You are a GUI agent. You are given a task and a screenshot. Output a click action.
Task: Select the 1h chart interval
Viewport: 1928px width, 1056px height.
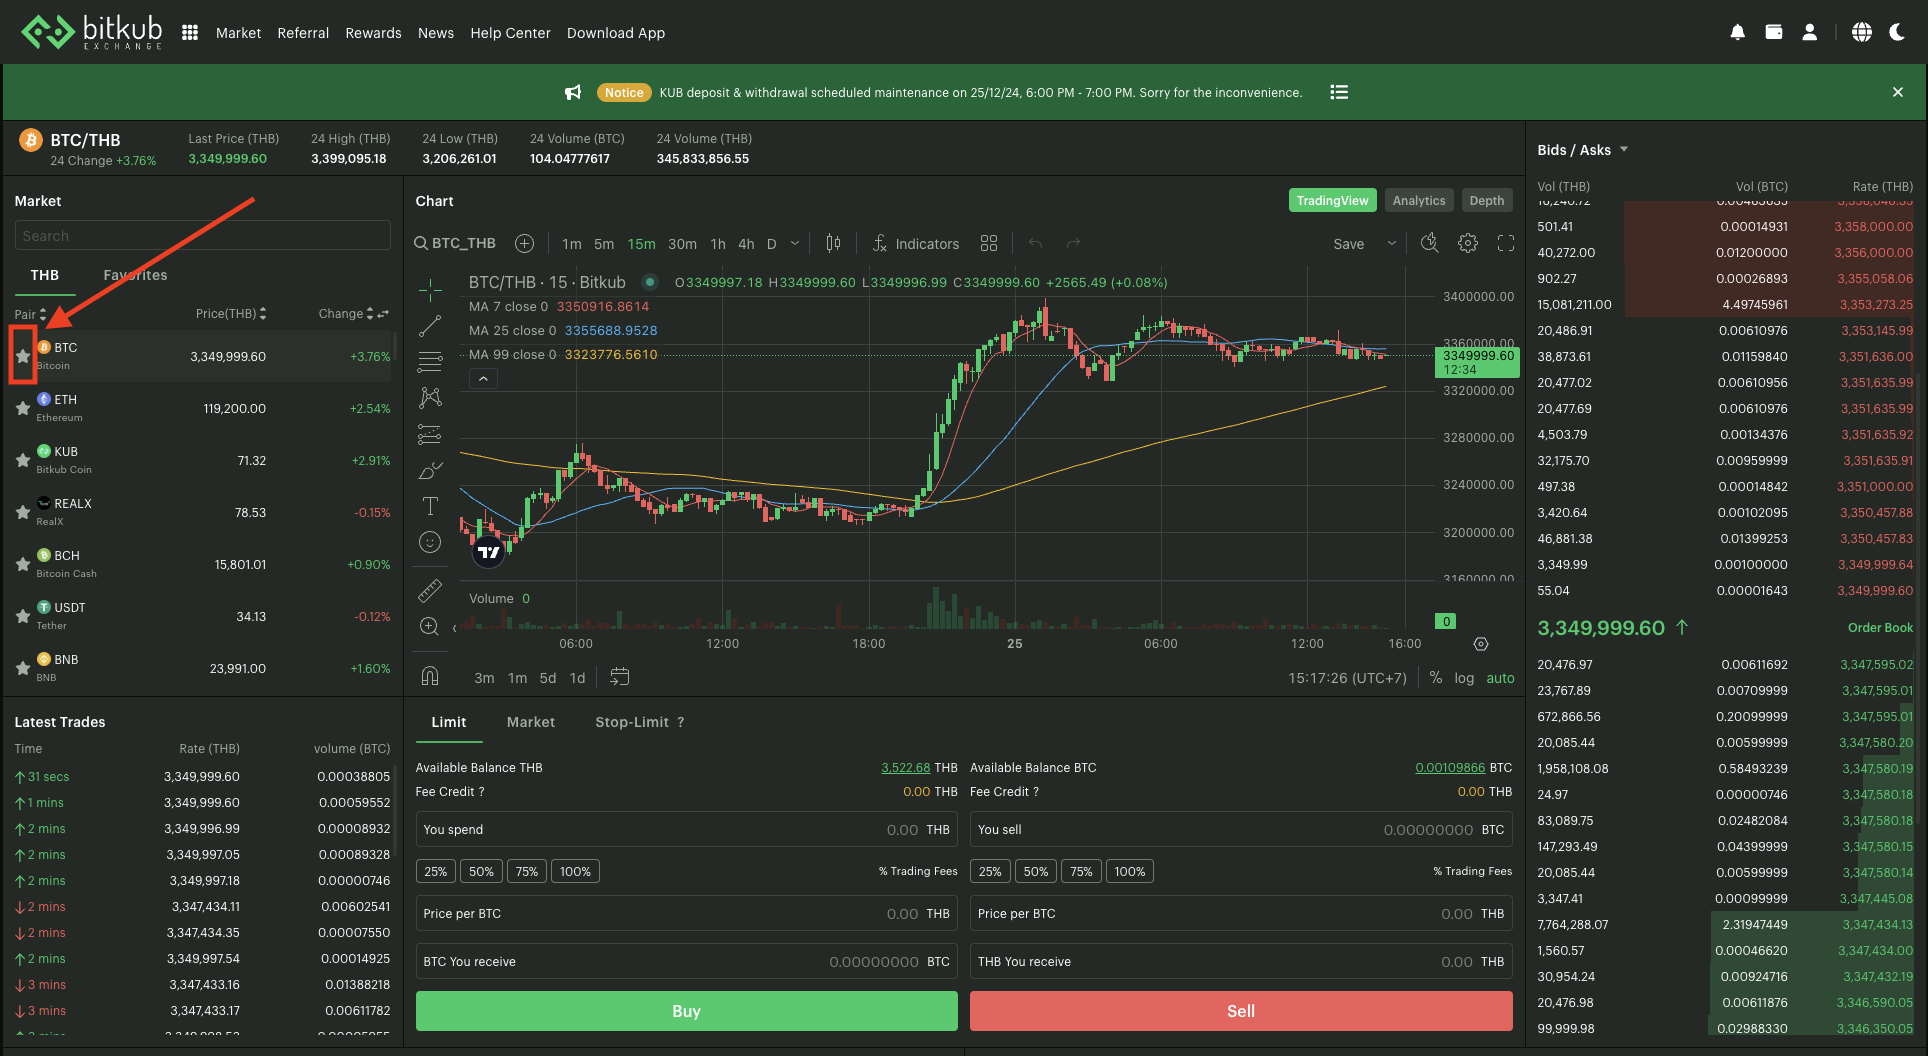(x=718, y=243)
